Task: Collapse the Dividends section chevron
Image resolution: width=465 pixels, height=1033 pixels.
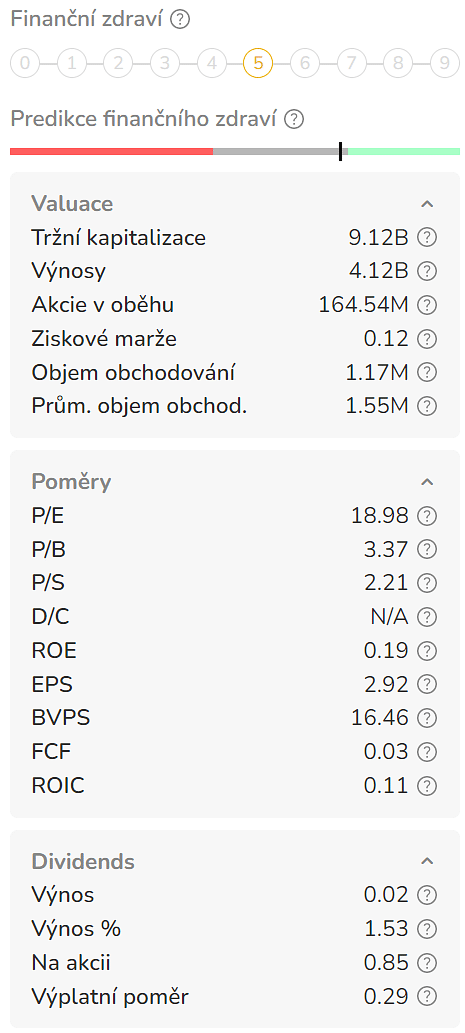Action: click(427, 861)
